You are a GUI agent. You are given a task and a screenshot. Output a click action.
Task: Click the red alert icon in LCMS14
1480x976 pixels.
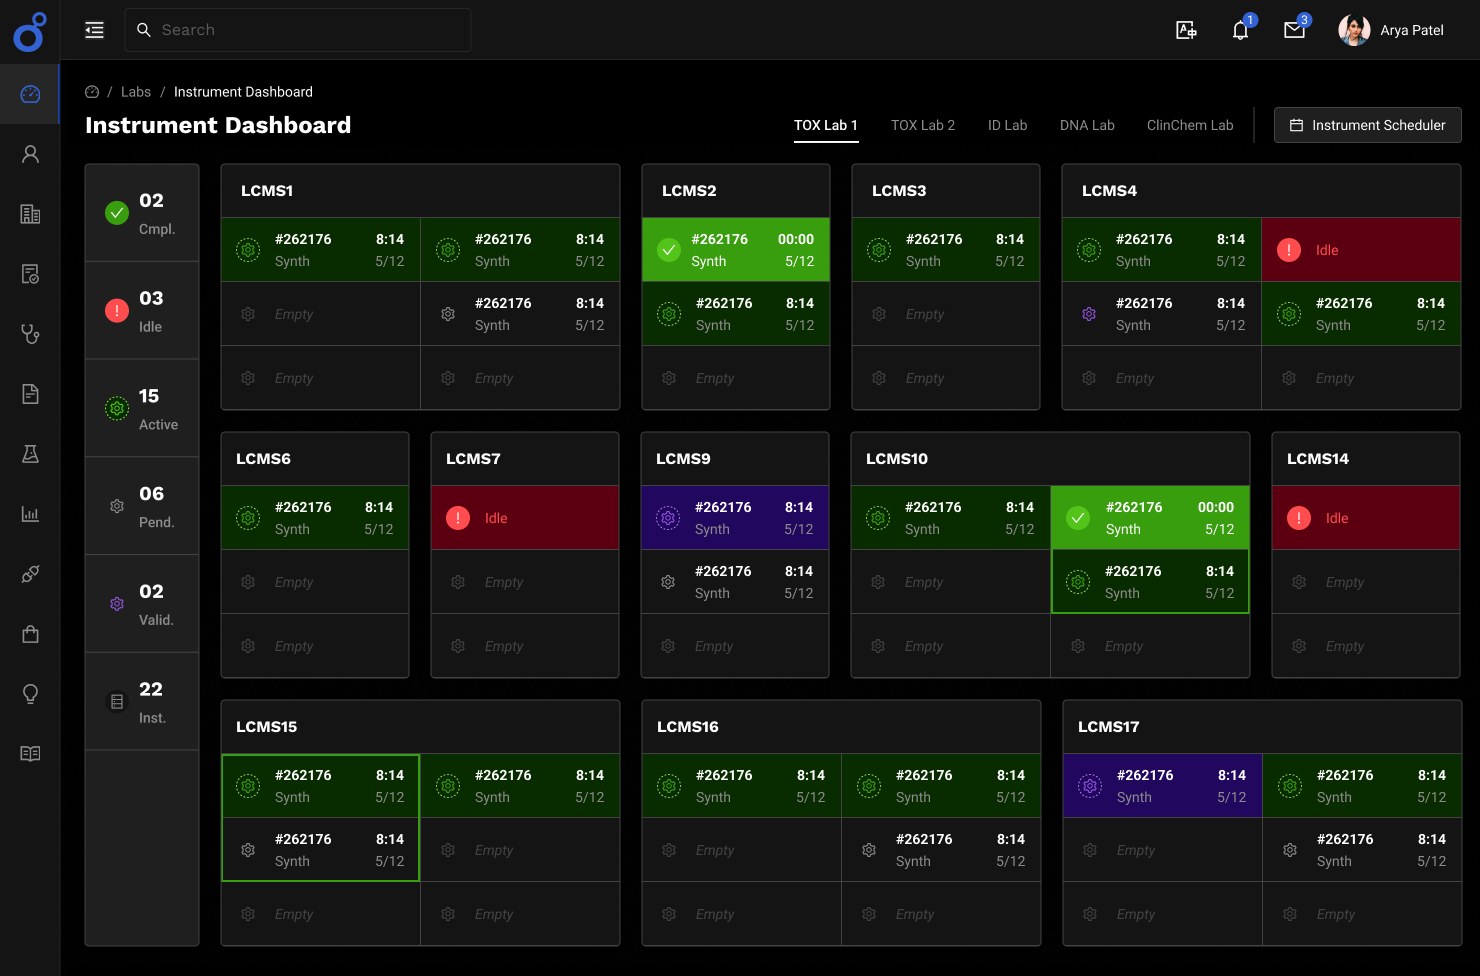tap(1299, 518)
